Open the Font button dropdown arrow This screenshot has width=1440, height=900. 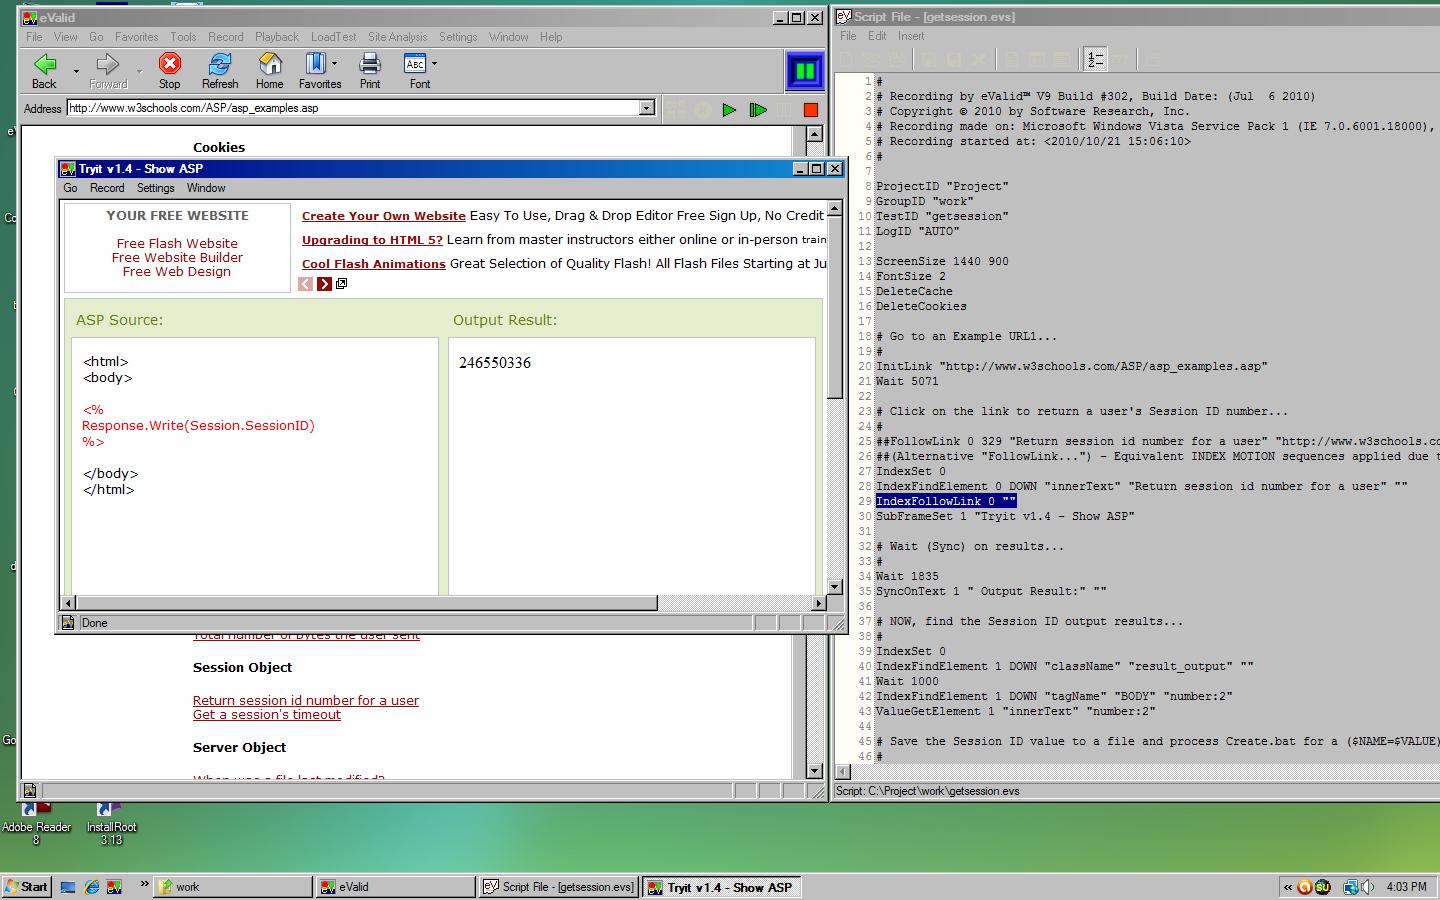tap(434, 64)
